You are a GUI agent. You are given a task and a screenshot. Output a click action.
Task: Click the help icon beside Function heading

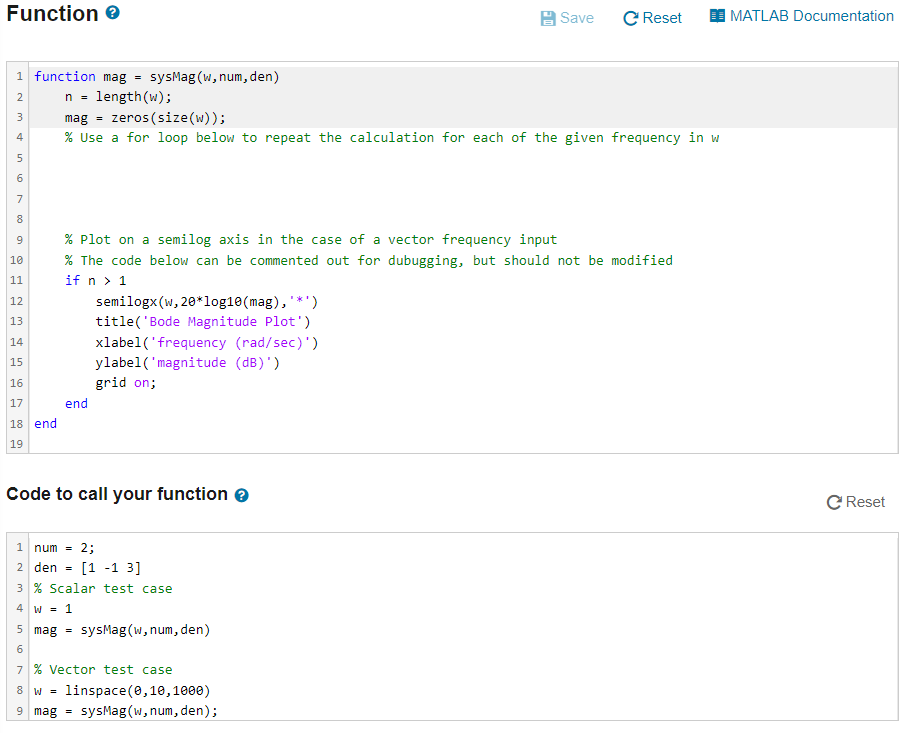(x=113, y=13)
